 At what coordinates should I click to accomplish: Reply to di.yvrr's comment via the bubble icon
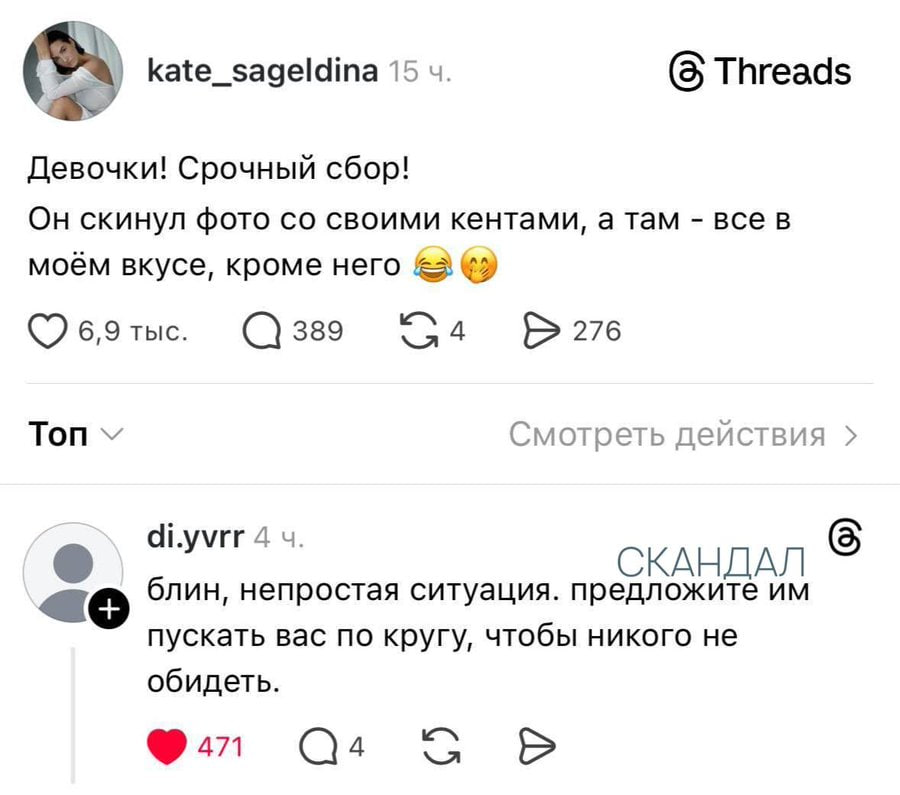point(319,747)
